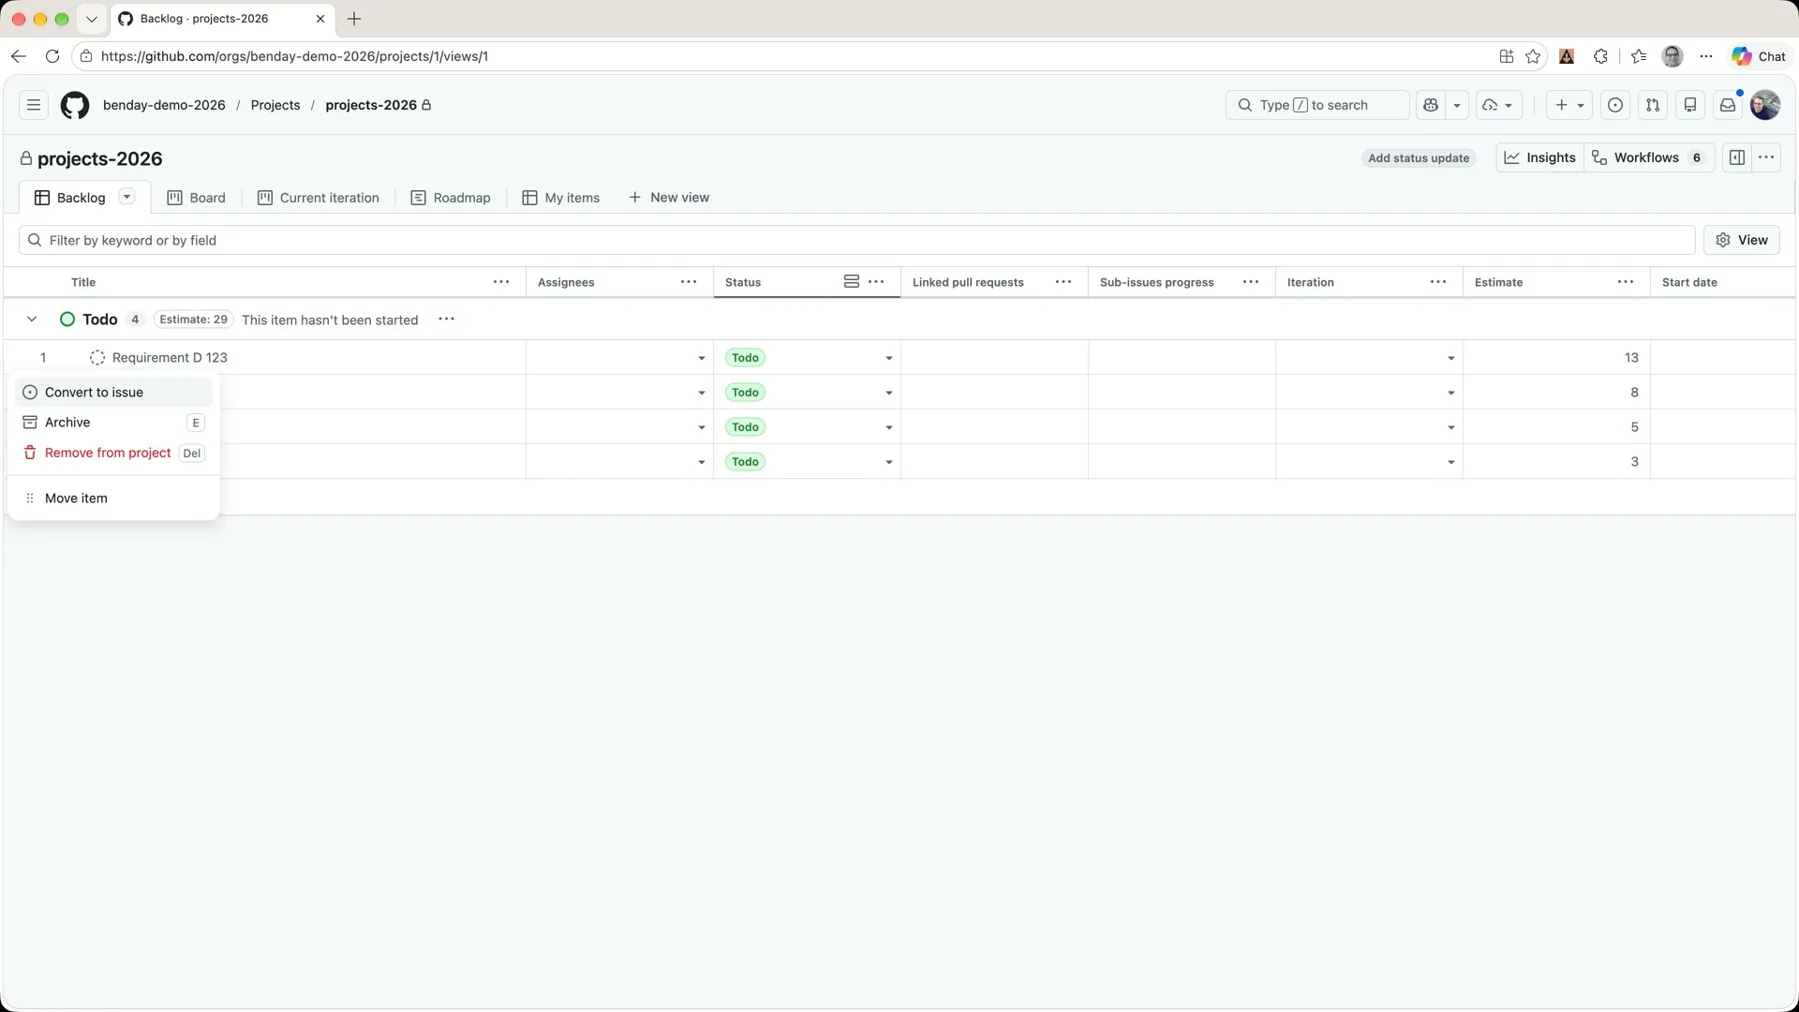
Task: Reload the page in browser
Action: tap(52, 56)
